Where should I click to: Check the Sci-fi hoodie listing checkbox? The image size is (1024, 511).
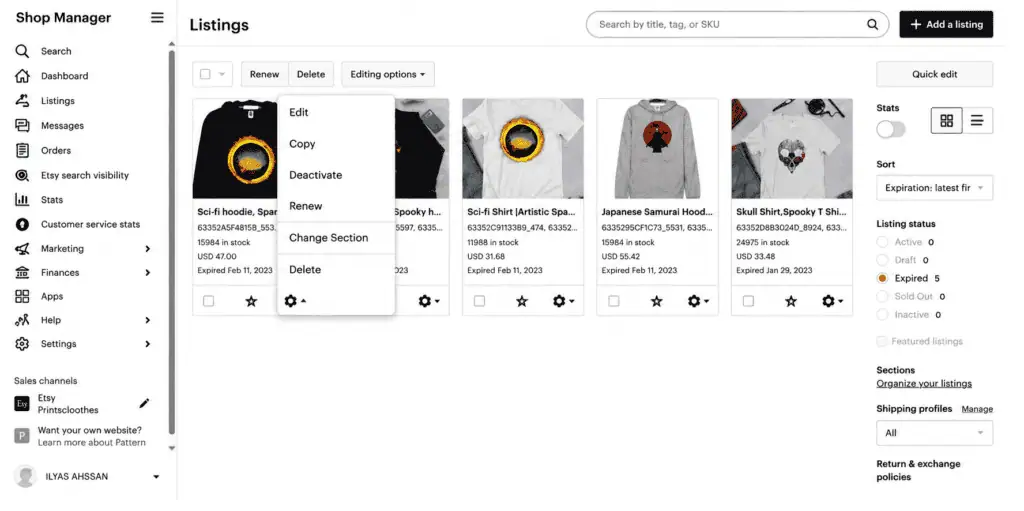[208, 301]
